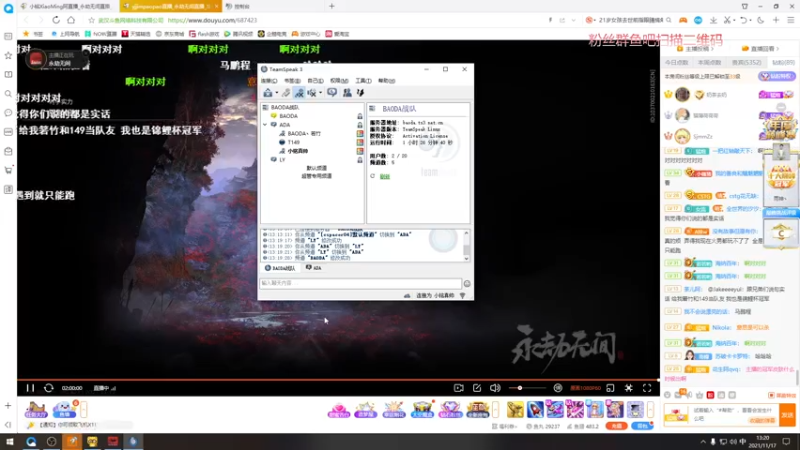Image resolution: width=800 pixels, height=450 pixels.
Task: Open dropdown arrow beside TeamSpeak mute icon
Action: coord(320,93)
